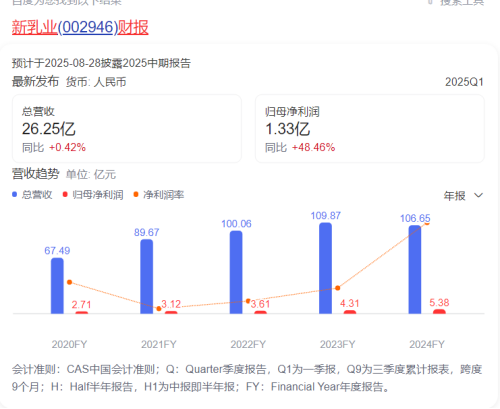This screenshot has width=500, height=409.
Task: Click the 2023FY net profit margin point
Action: (x=337, y=288)
